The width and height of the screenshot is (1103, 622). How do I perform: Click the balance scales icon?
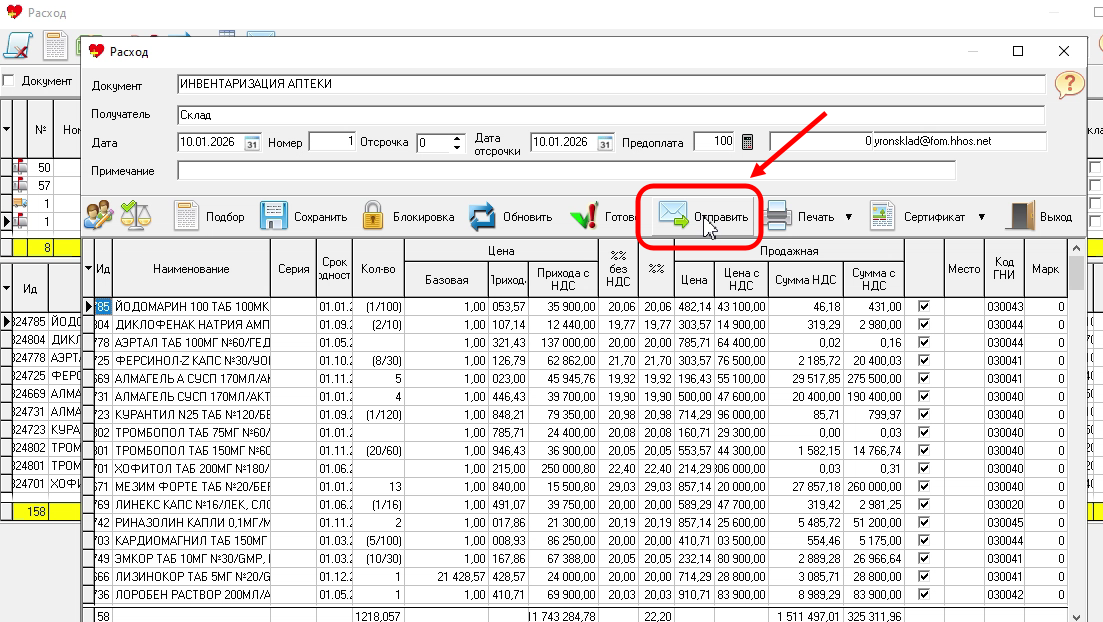pyautogui.click(x=135, y=216)
